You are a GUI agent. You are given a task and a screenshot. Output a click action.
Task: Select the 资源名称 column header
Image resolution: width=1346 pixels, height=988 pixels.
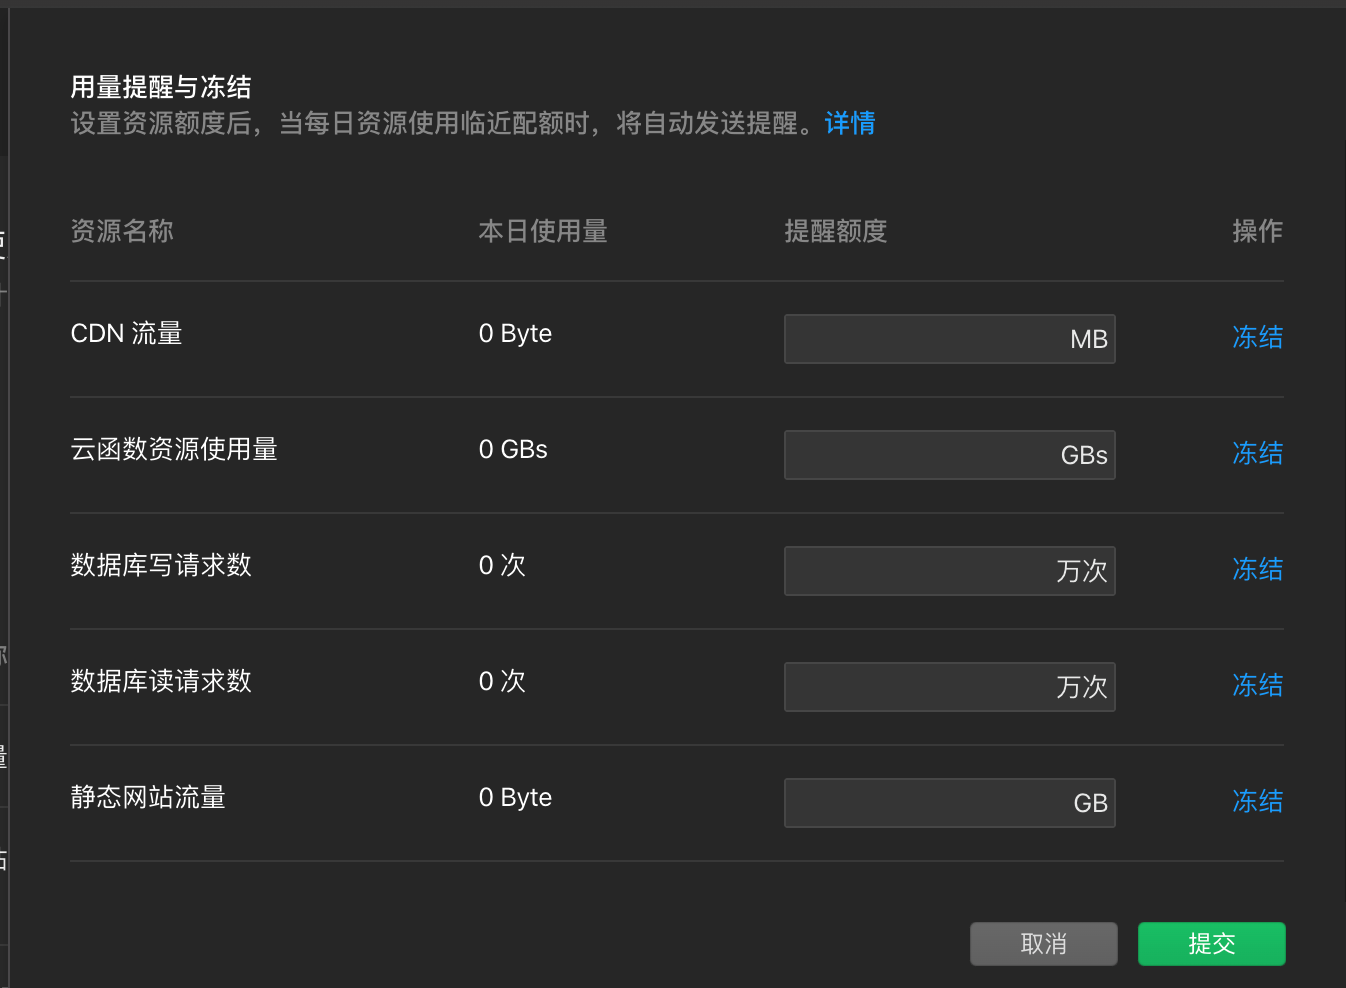[122, 231]
